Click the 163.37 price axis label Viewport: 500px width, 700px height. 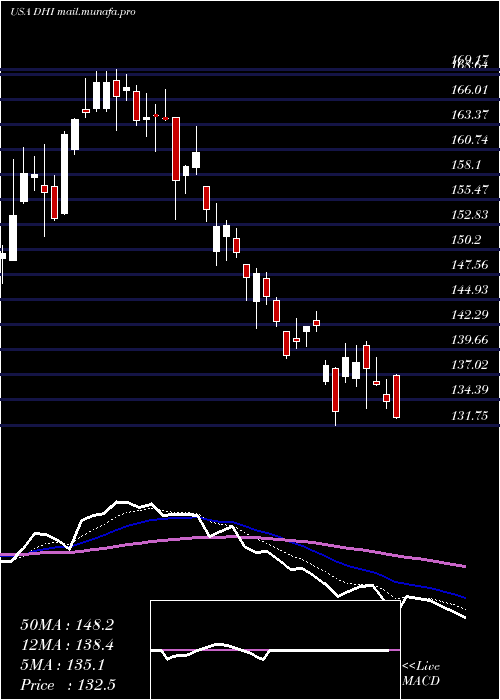[469, 115]
